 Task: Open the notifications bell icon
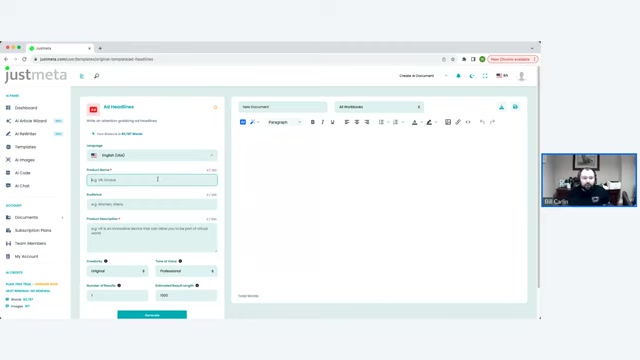click(x=458, y=76)
